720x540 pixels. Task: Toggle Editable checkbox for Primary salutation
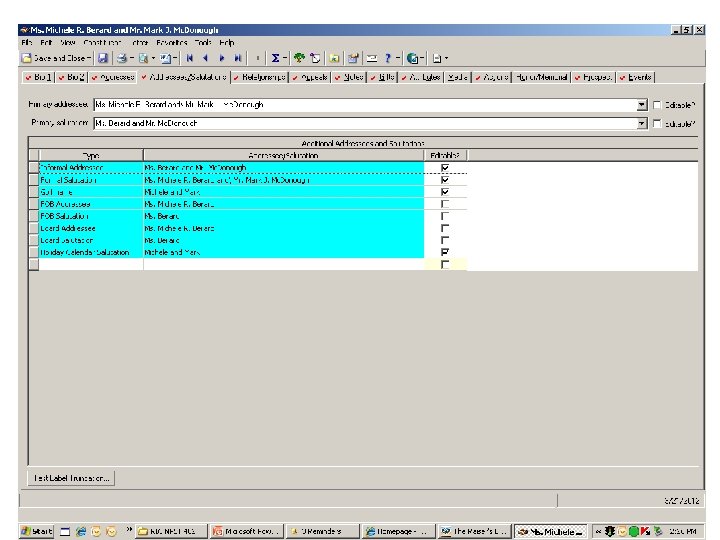[x=657, y=124]
